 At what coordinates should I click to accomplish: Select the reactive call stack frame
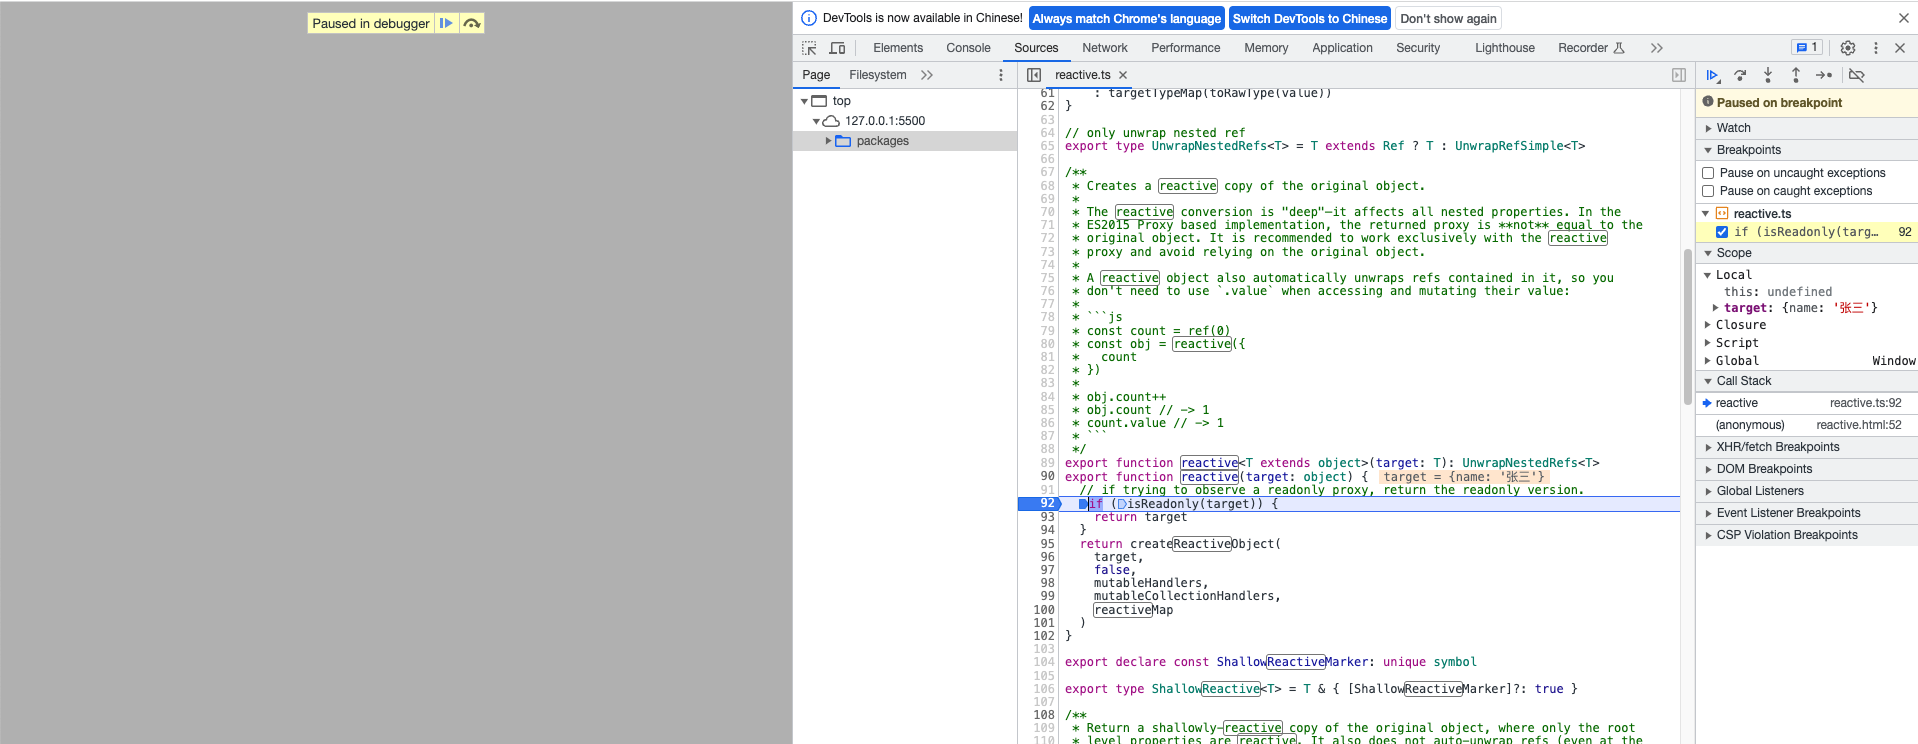pyautogui.click(x=1807, y=403)
